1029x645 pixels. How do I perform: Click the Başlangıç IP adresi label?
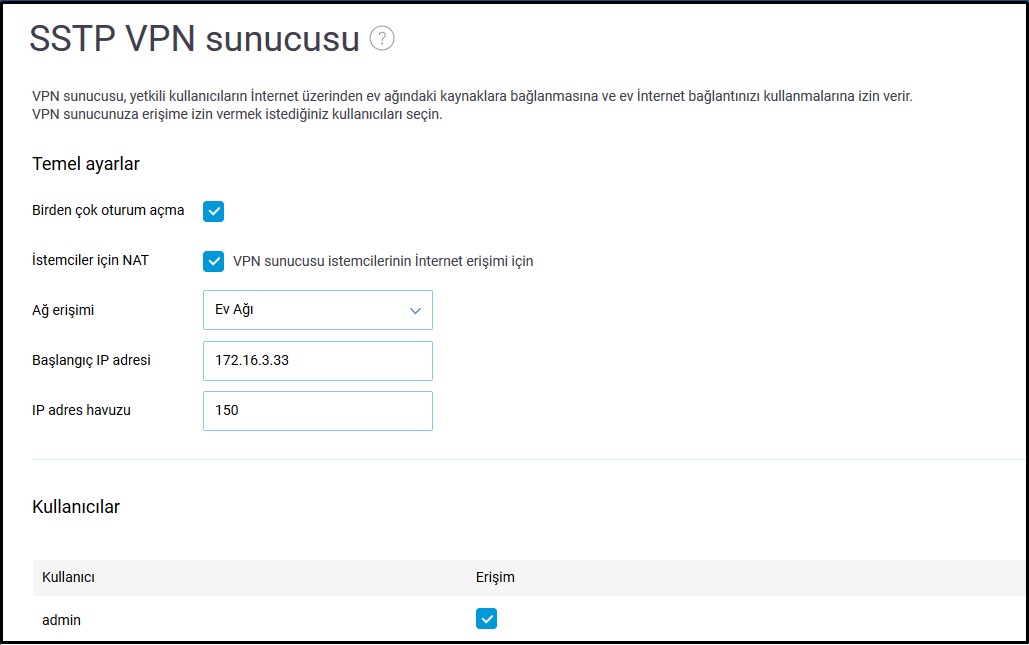click(91, 360)
